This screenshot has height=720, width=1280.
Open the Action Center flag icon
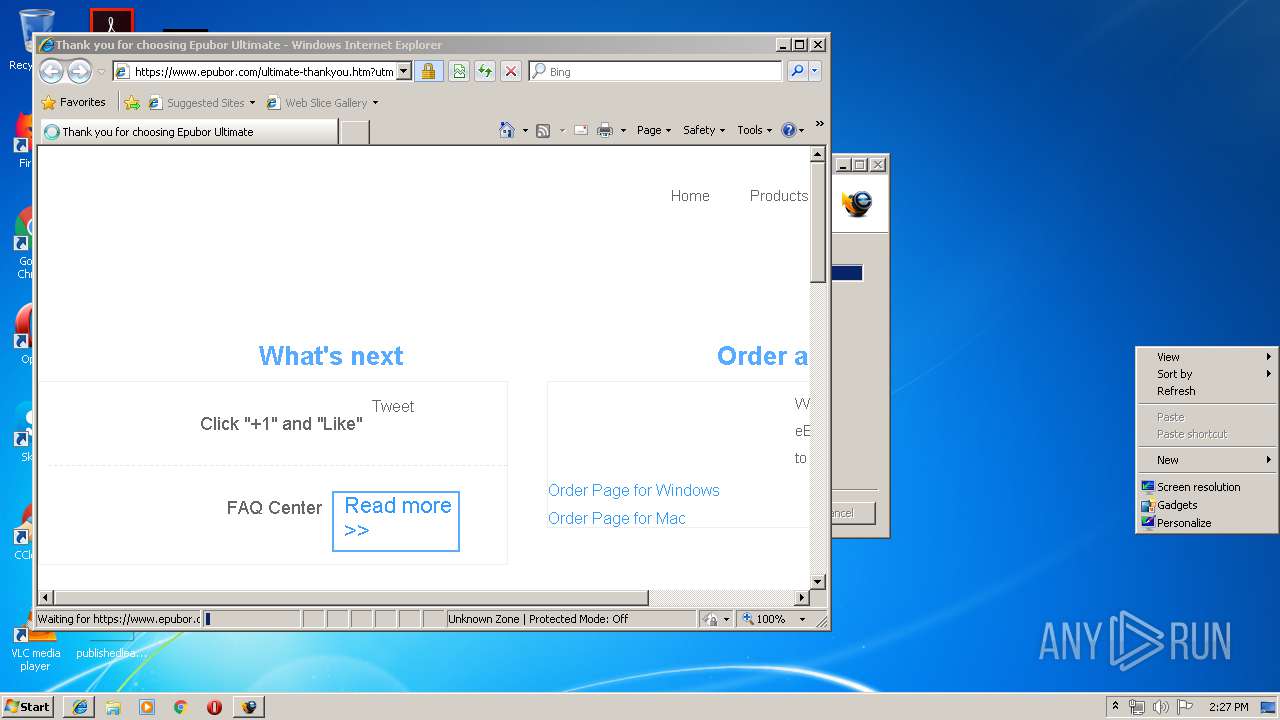point(1185,707)
